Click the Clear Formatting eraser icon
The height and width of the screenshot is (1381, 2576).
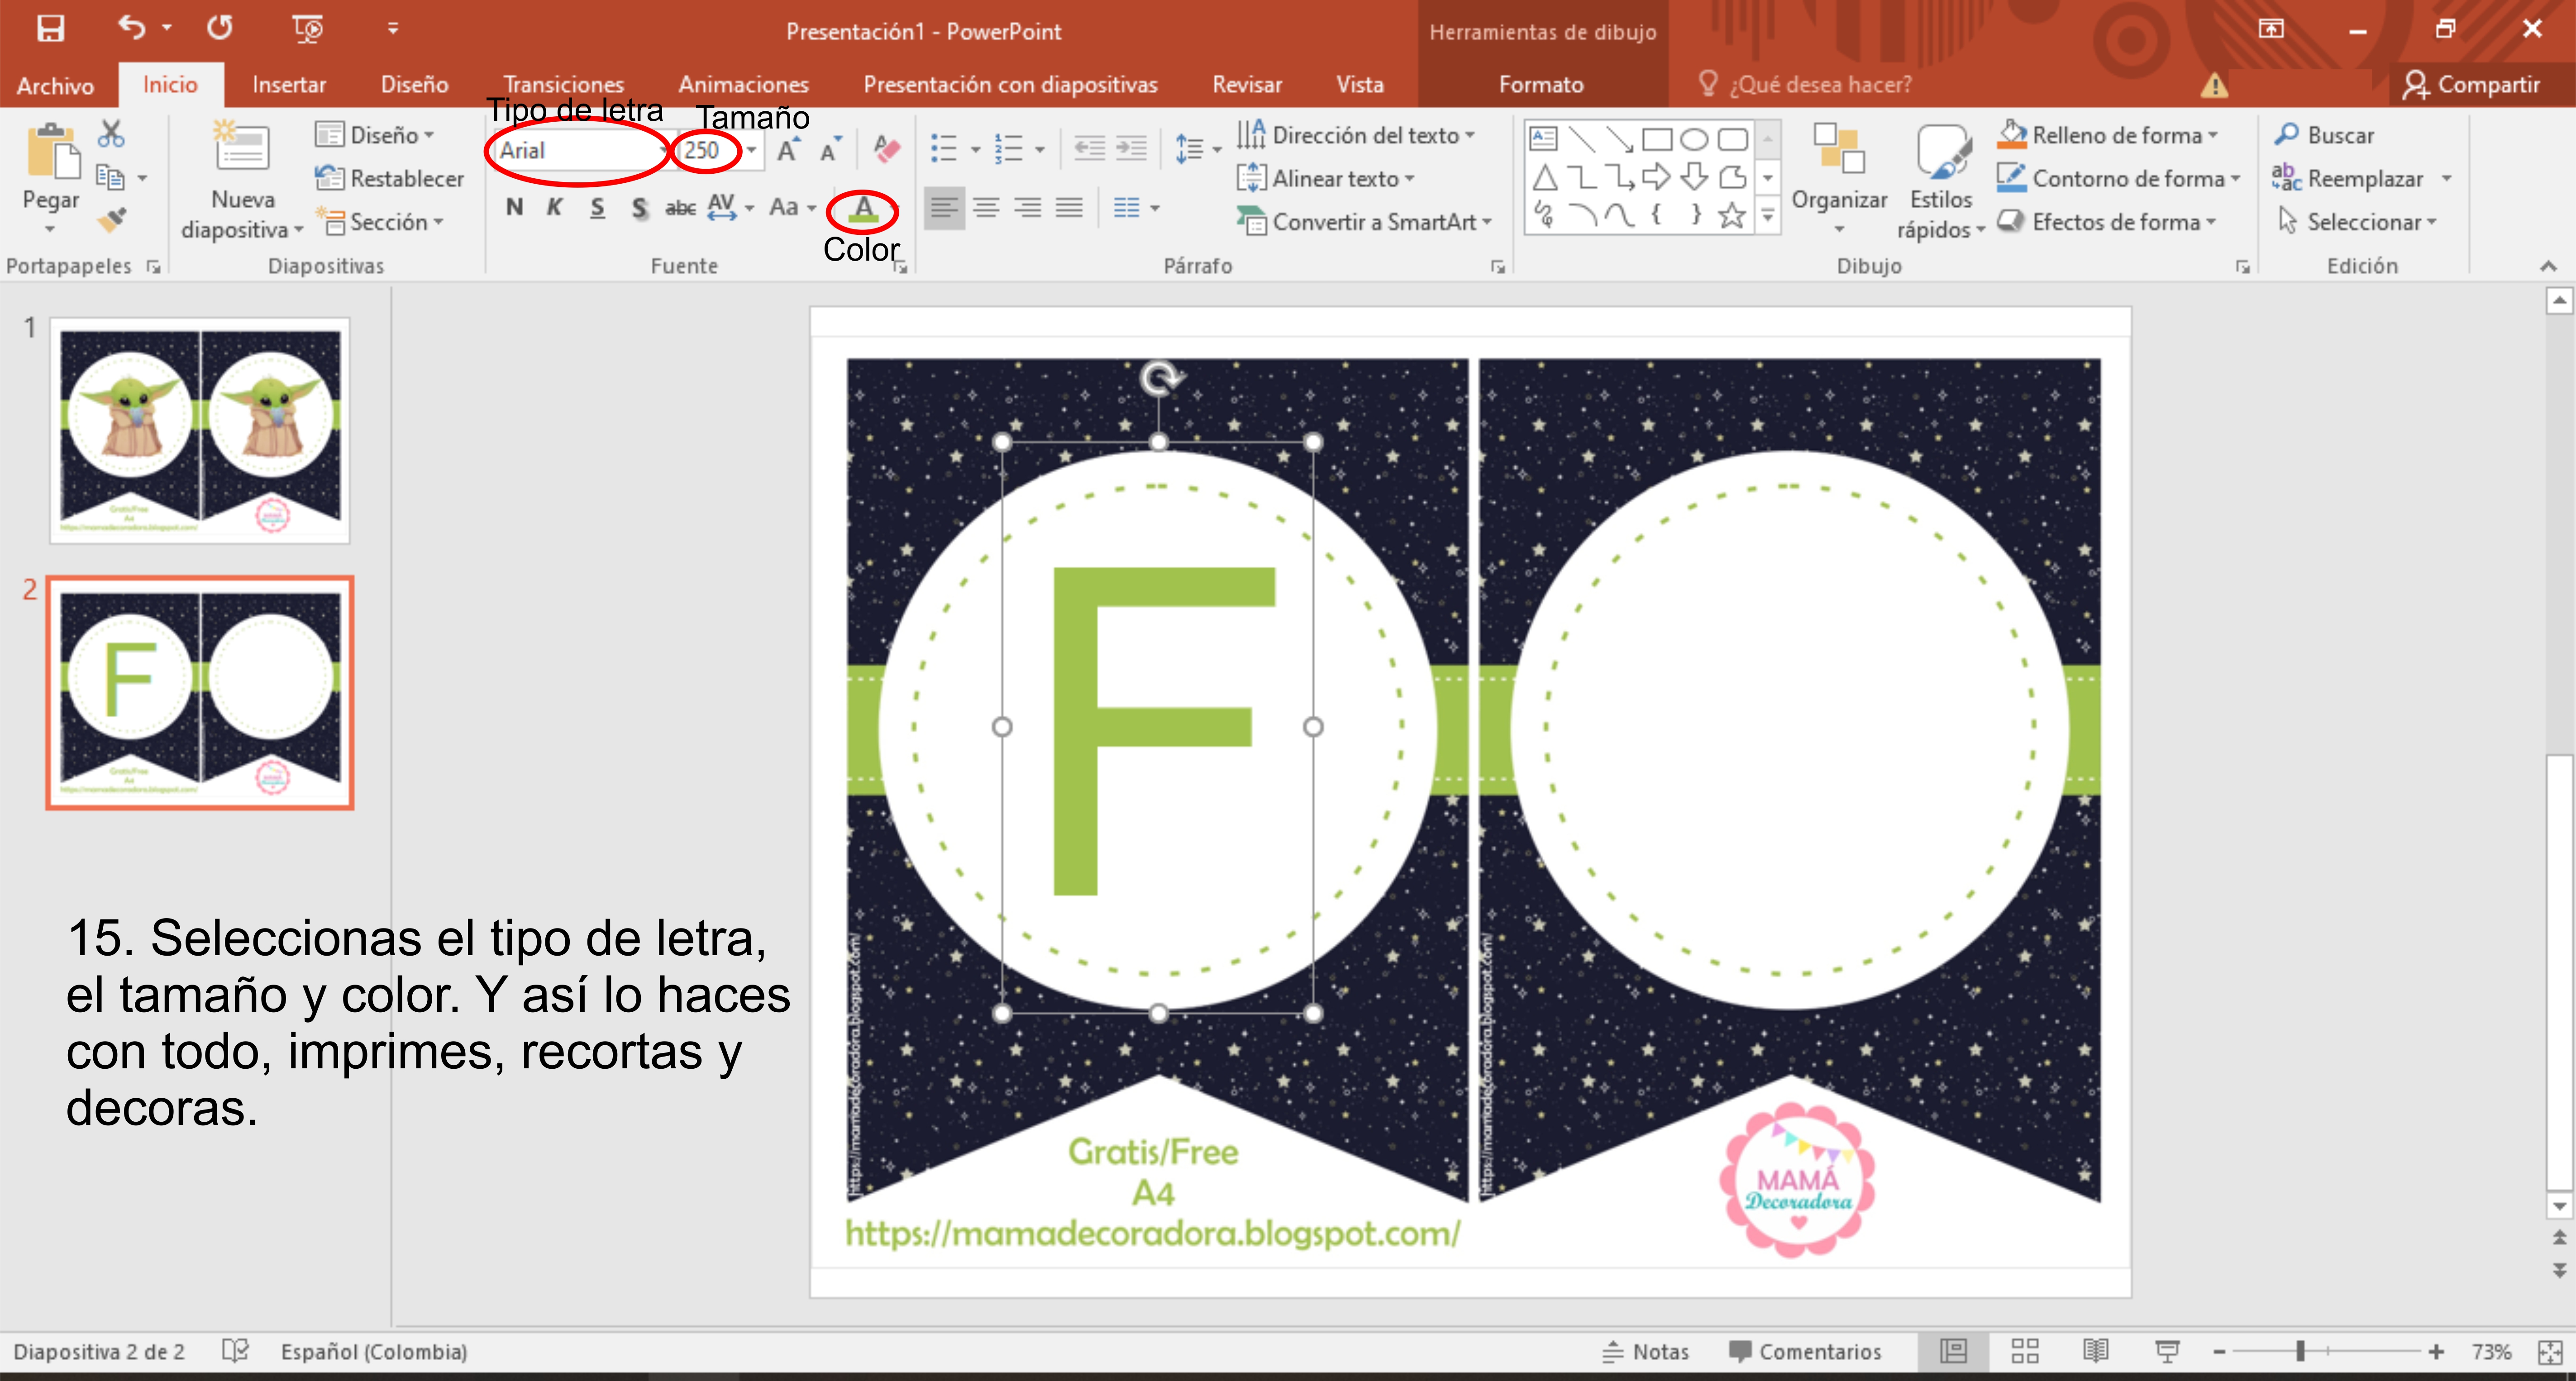[886, 150]
